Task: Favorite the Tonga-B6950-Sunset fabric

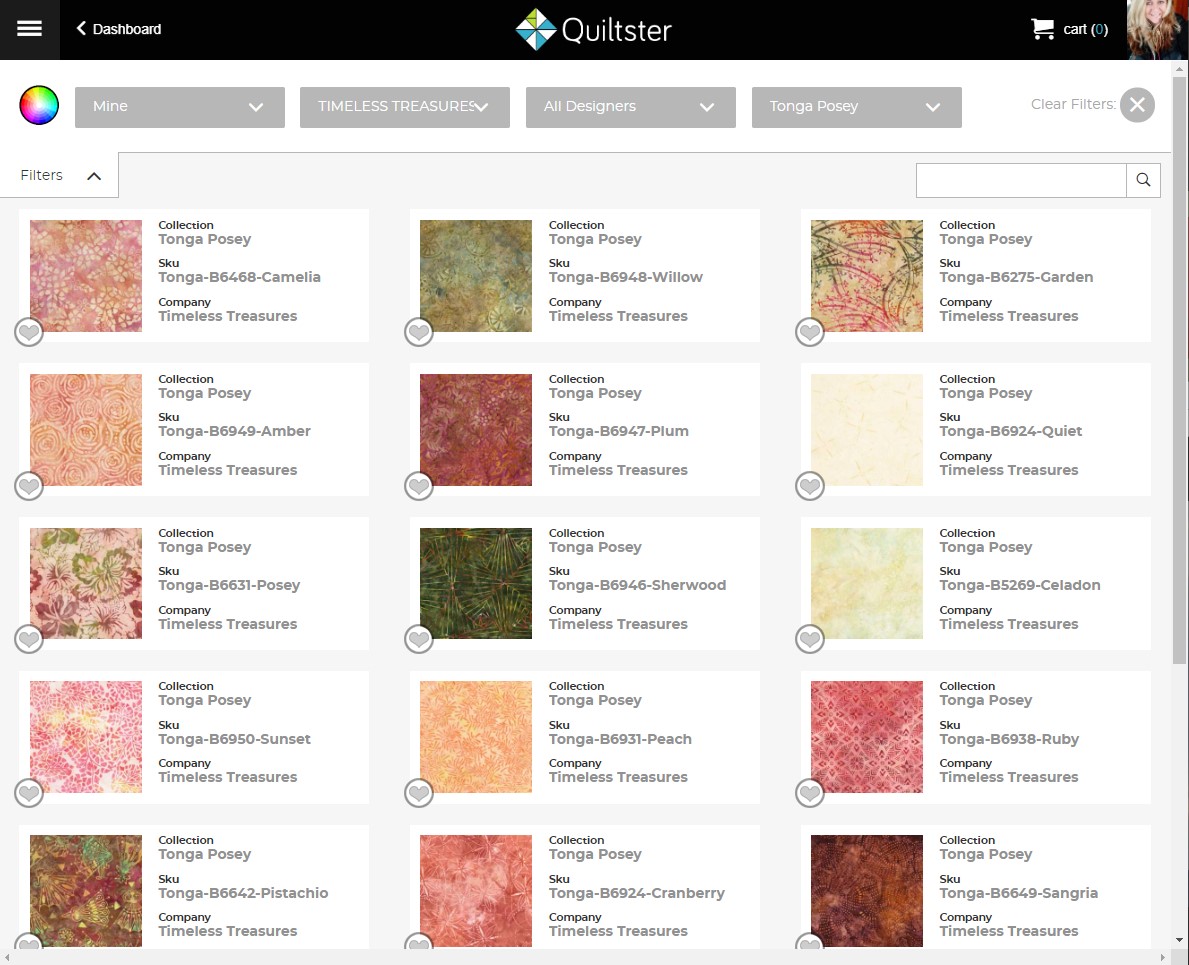Action: click(x=29, y=793)
